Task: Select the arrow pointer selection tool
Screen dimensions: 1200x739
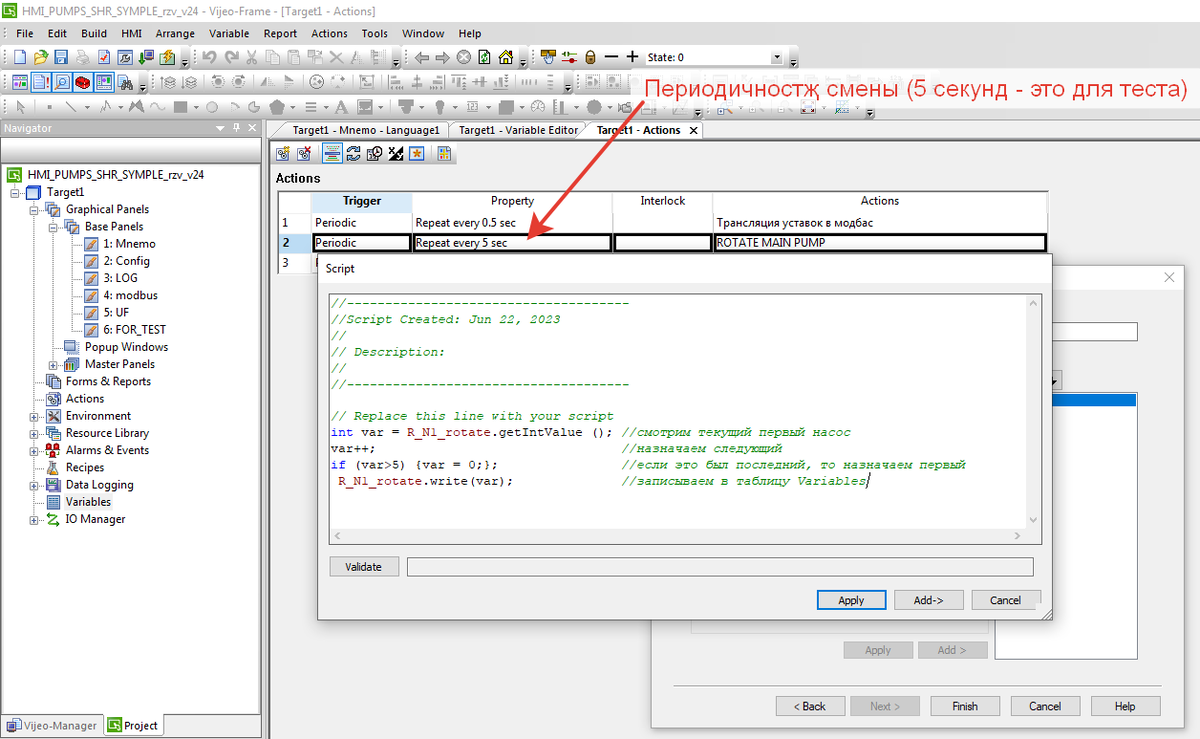Action: tap(21, 107)
